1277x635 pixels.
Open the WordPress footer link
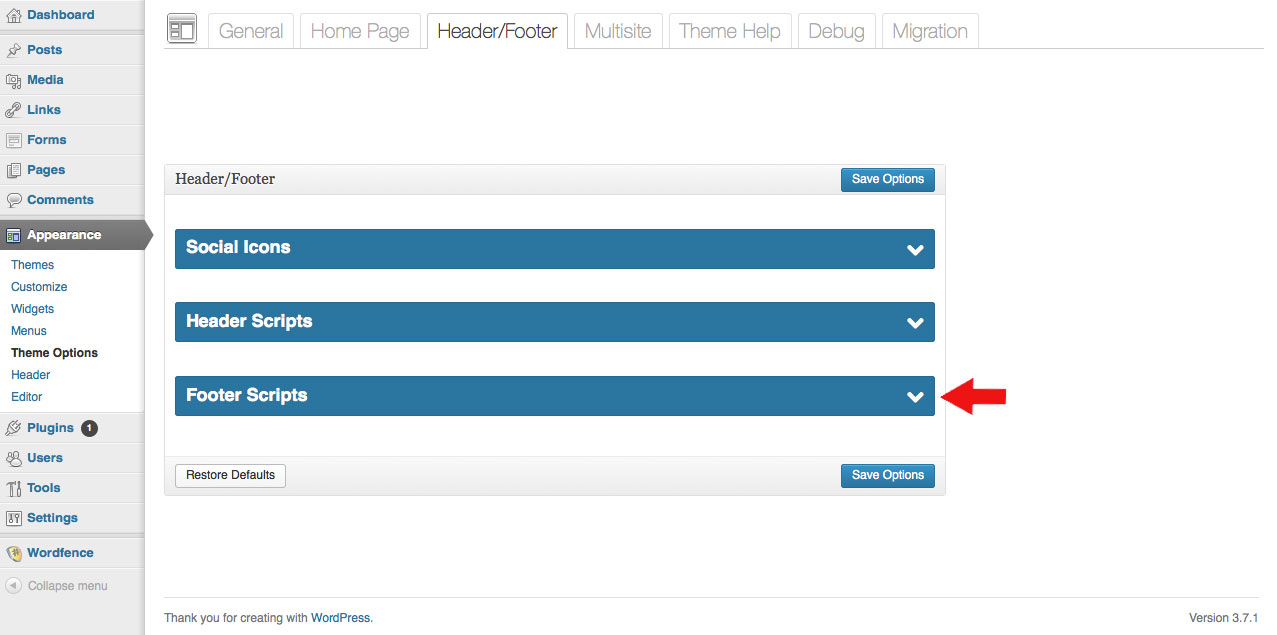click(x=340, y=618)
